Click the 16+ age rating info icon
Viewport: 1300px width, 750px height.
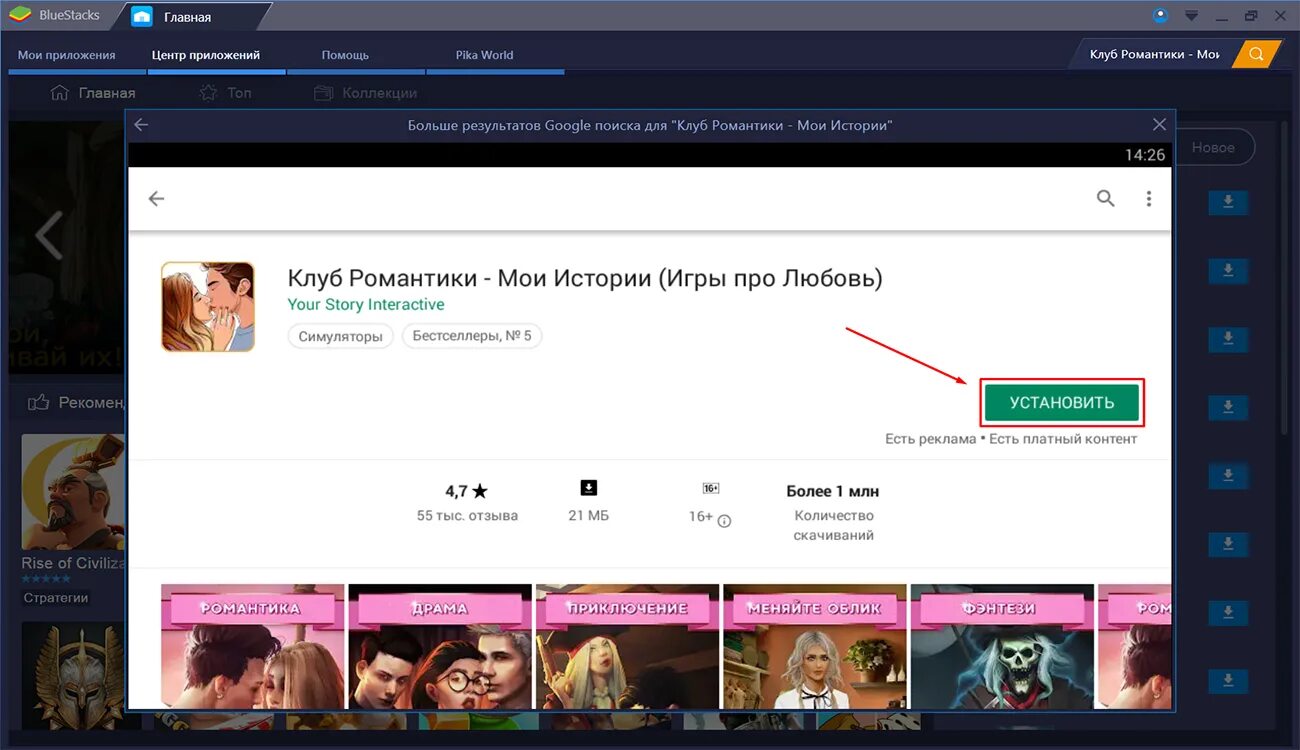click(x=725, y=520)
